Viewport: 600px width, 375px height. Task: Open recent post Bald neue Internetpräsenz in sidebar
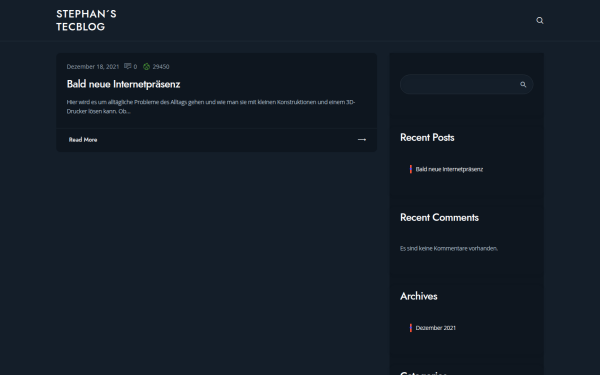click(x=449, y=169)
